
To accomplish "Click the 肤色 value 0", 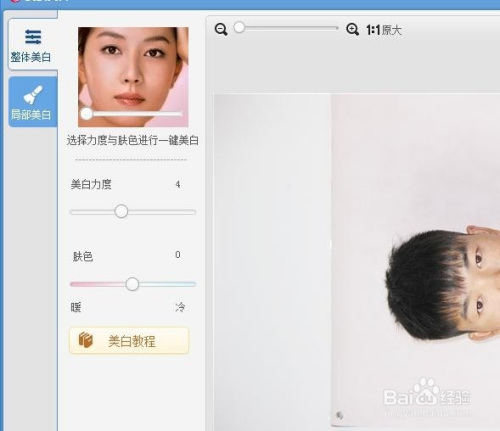I will (x=178, y=255).
